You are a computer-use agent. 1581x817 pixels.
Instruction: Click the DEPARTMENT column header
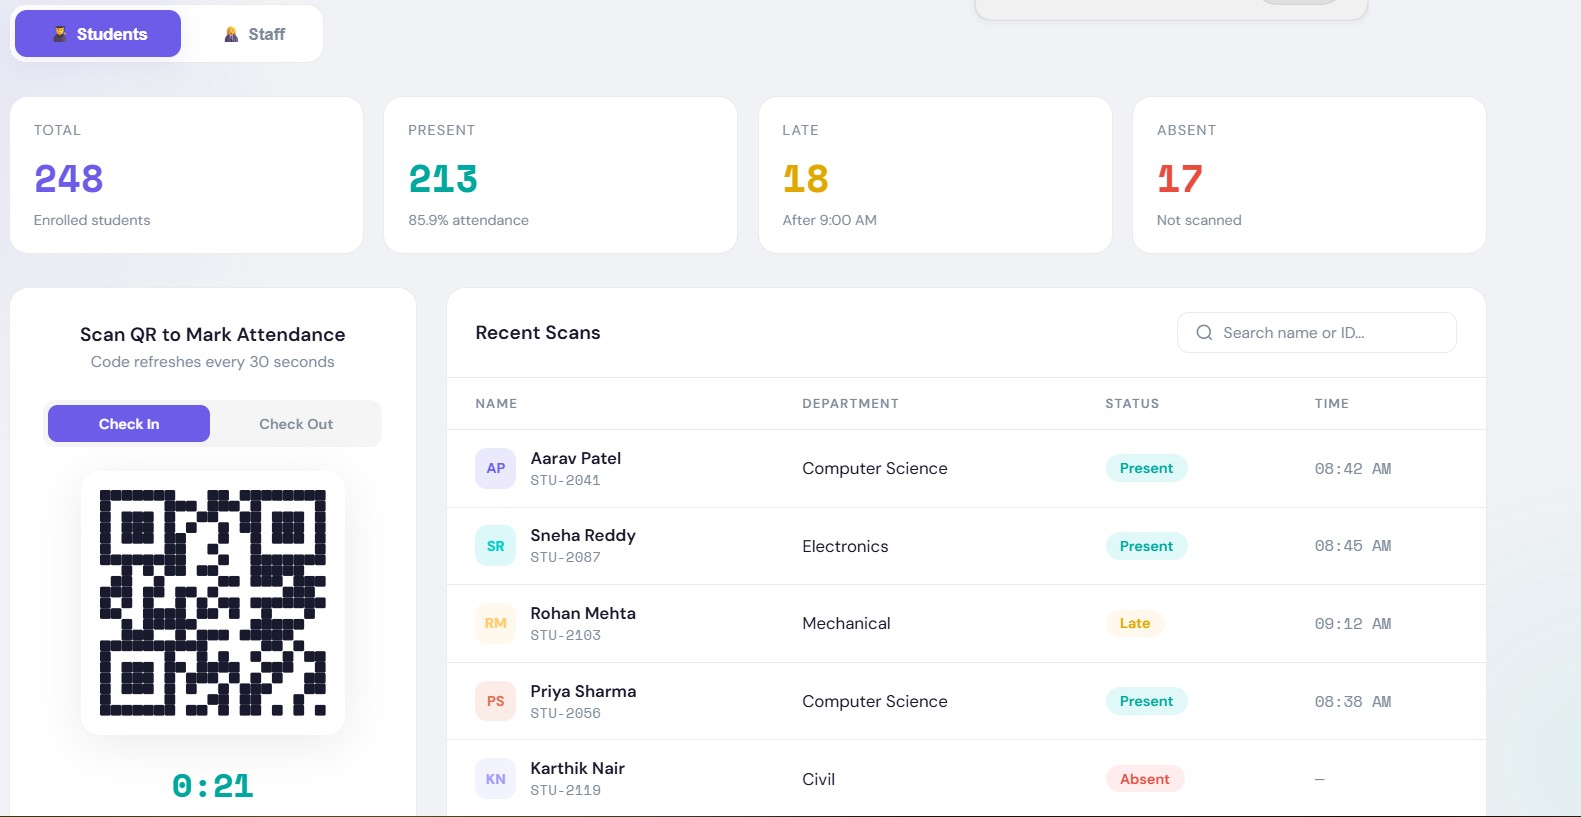click(850, 403)
